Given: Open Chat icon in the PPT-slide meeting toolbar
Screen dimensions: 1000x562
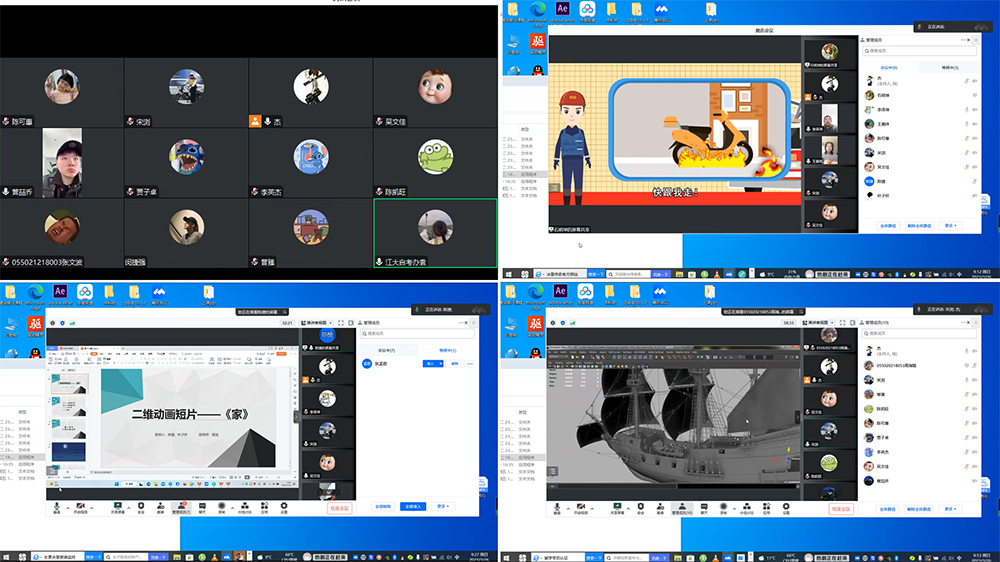Looking at the screenshot, I should [x=202, y=507].
